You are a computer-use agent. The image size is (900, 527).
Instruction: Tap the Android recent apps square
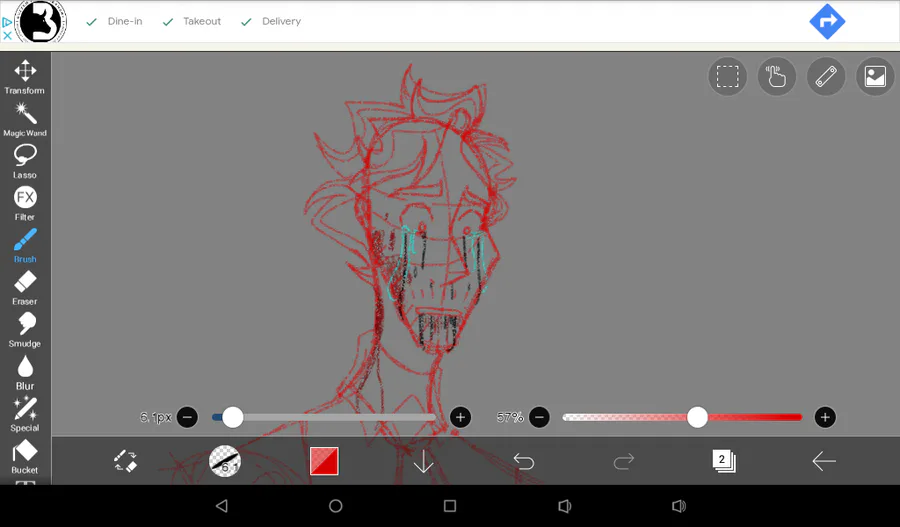pyautogui.click(x=450, y=506)
